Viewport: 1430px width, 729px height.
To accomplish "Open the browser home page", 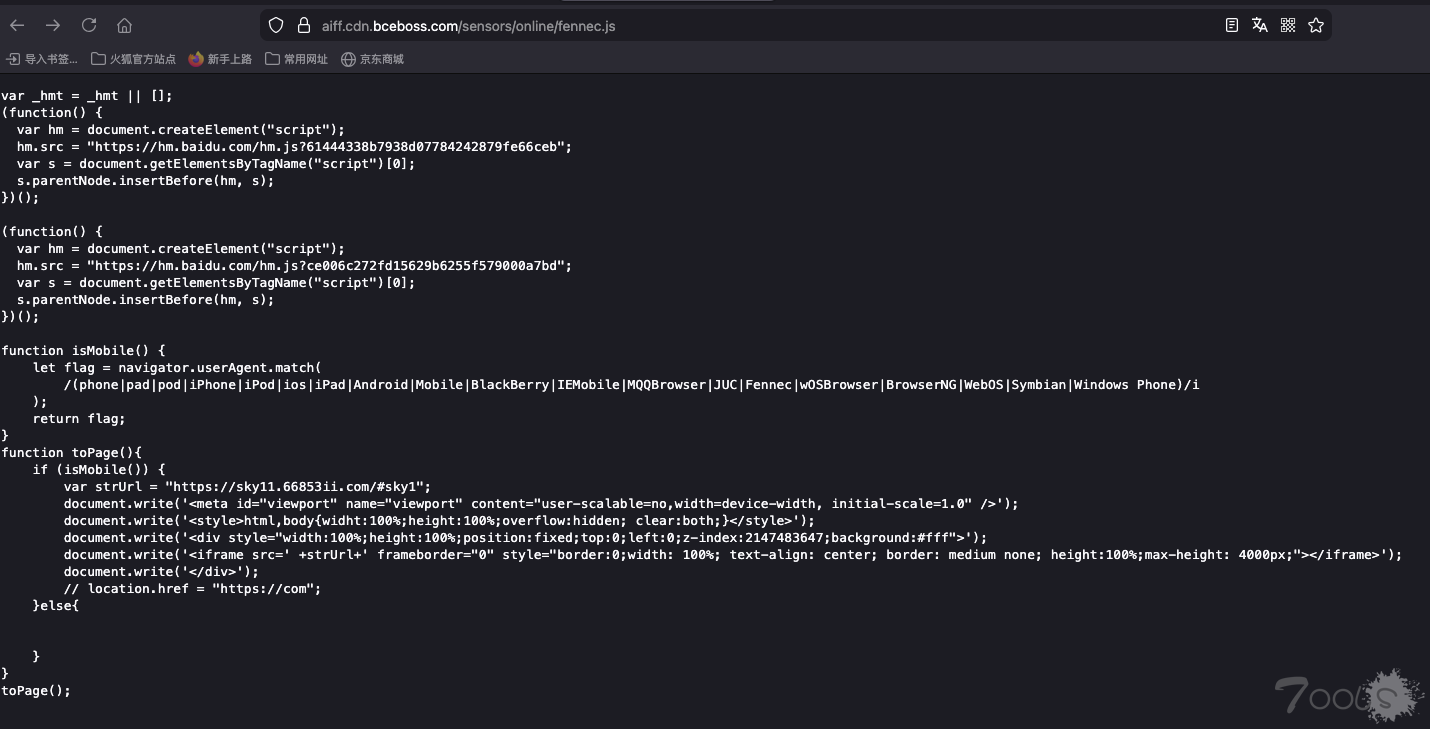I will (x=124, y=25).
